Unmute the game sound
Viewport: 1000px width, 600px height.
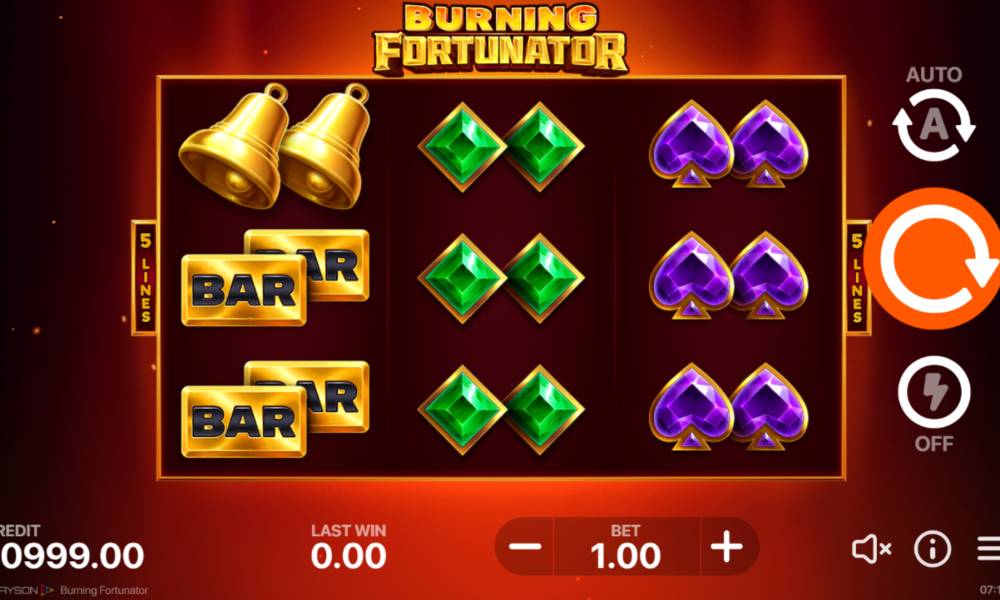pos(871,549)
